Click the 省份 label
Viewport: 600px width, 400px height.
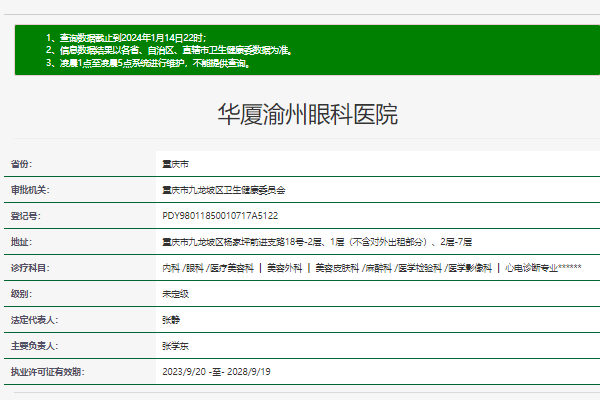(x=21, y=164)
